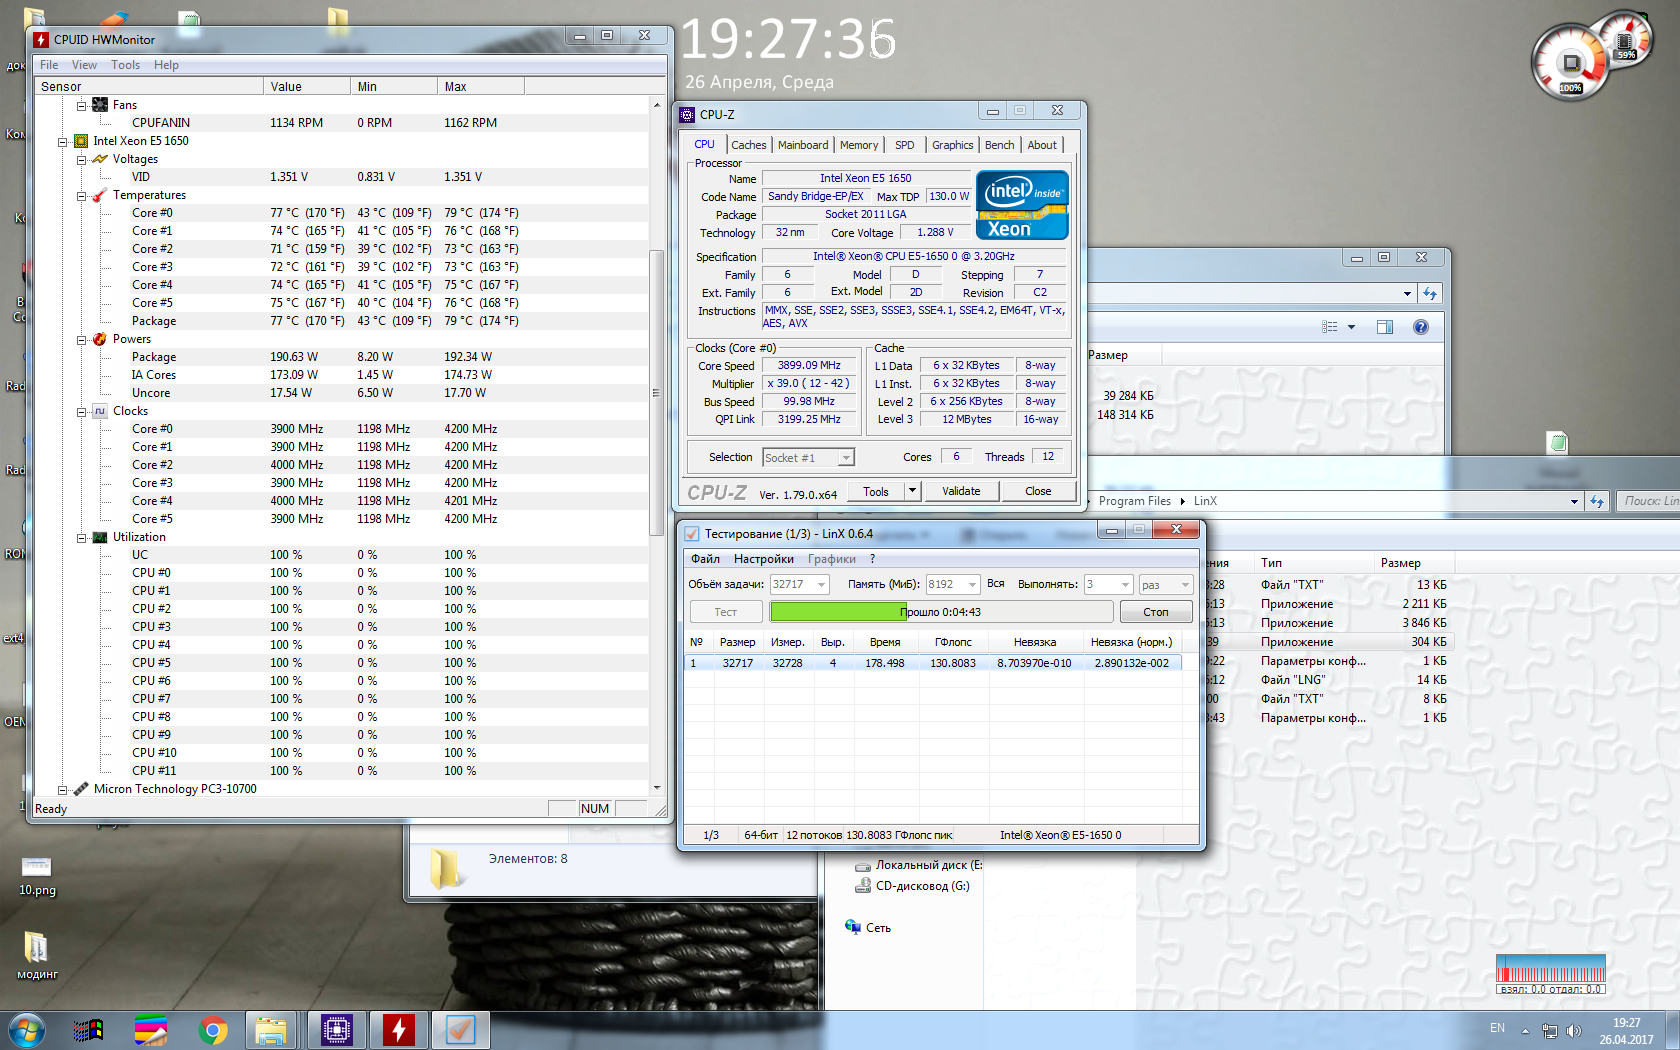Viewport: 1680px width, 1050px height.
Task: Click the Voltages lightning icon in sensor tree
Action: pyautogui.click(x=100, y=159)
